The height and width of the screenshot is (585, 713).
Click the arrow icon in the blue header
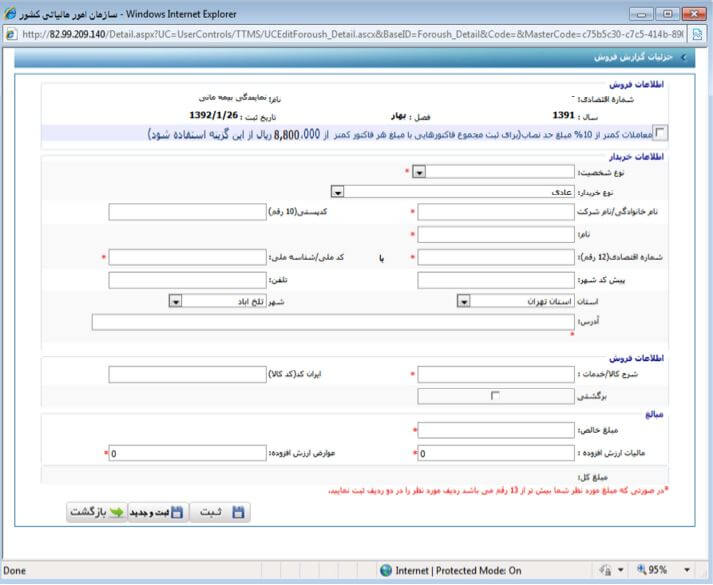pyautogui.click(x=683, y=57)
